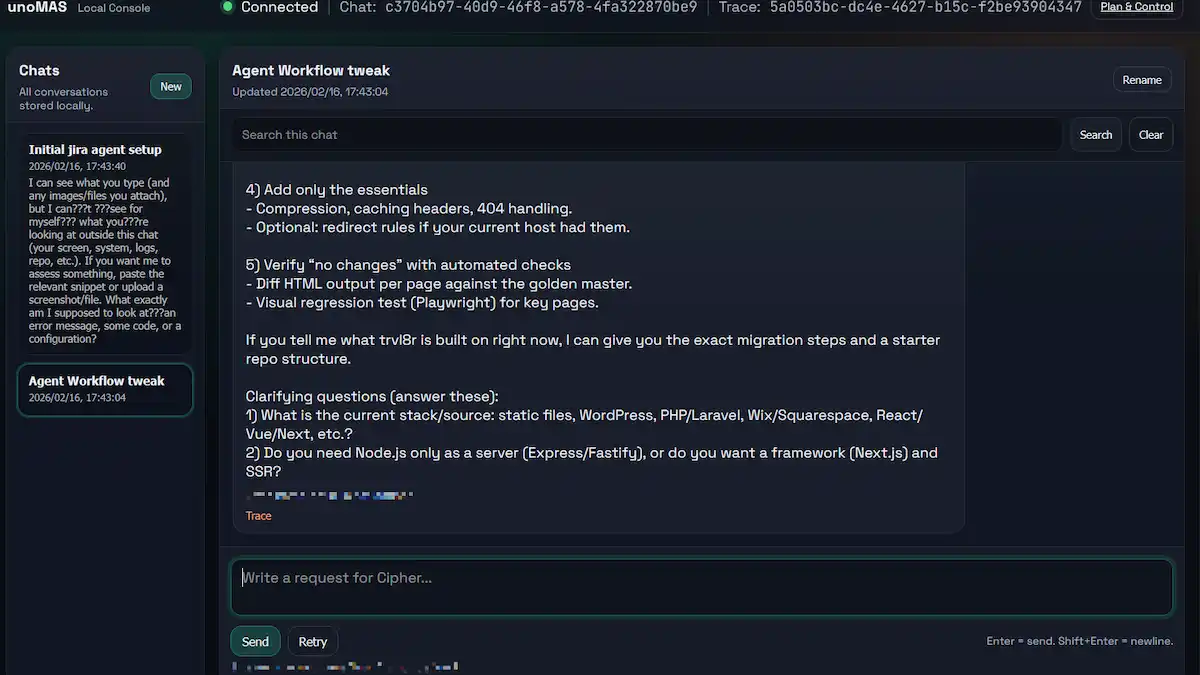Retry the last request
The image size is (1200, 675).
click(313, 642)
